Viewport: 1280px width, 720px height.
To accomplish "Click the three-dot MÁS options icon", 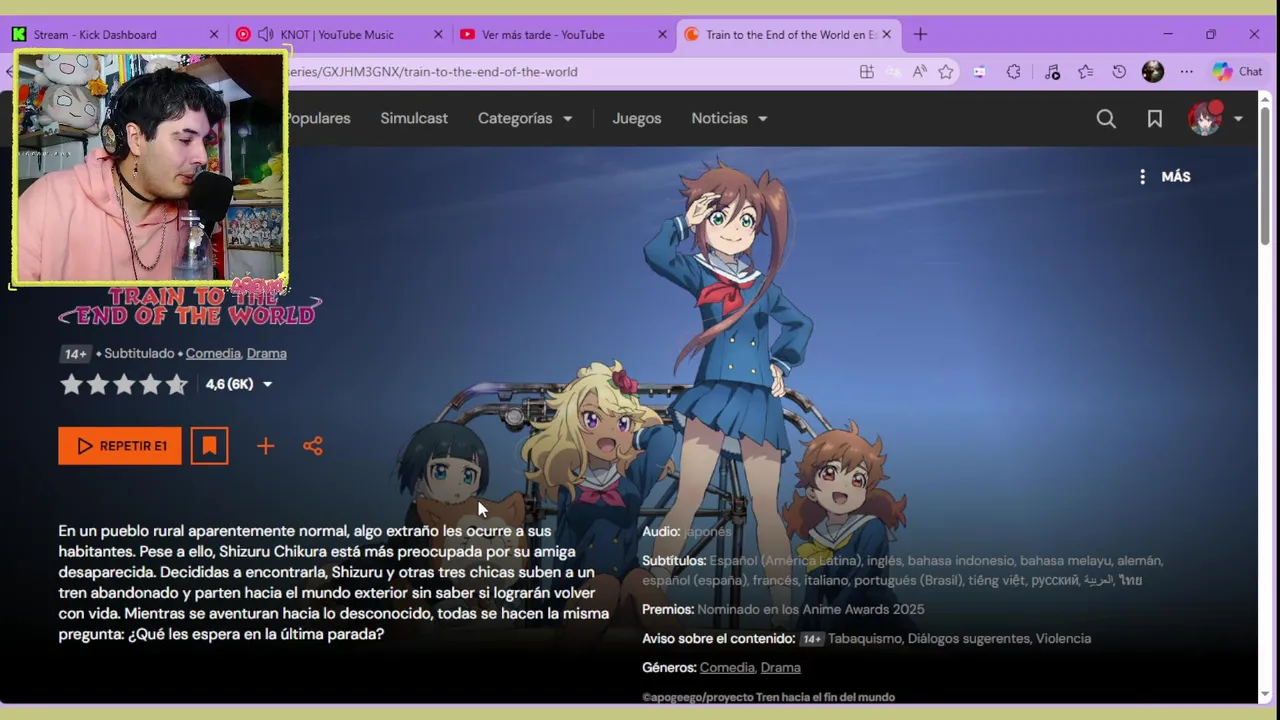I will 1142,176.
